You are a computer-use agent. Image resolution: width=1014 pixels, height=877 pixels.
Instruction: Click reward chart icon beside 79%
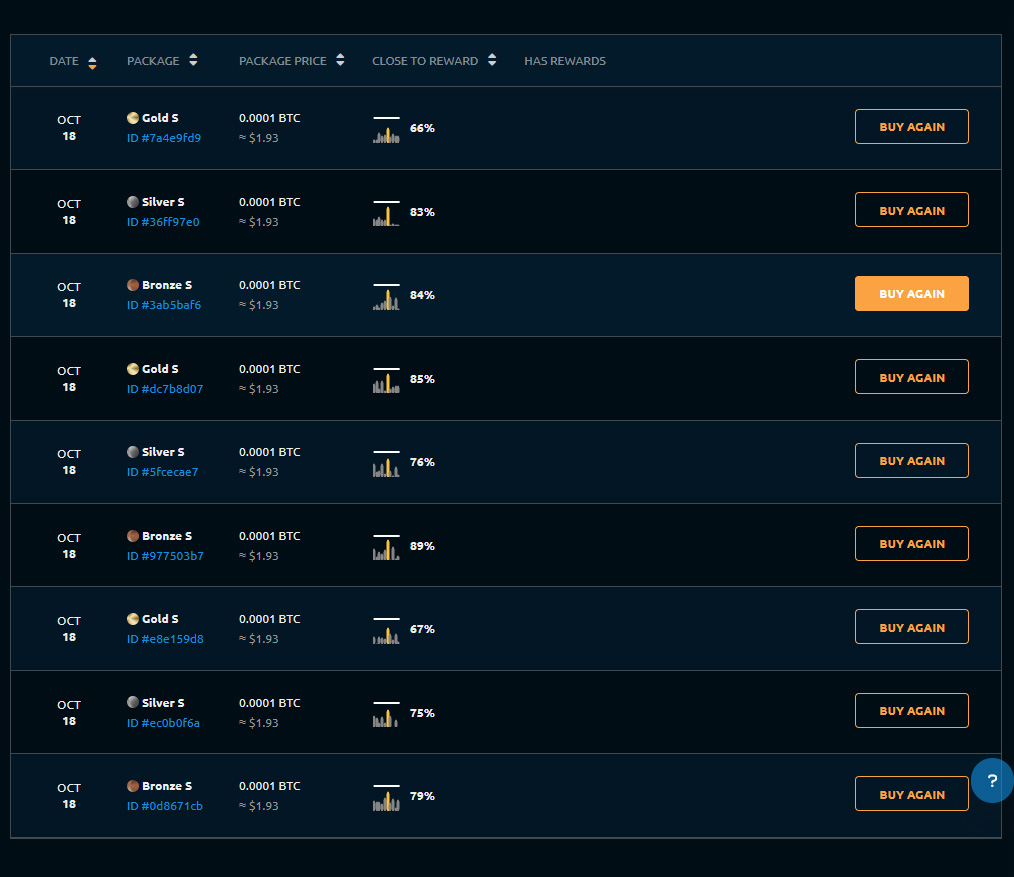[x=386, y=797]
